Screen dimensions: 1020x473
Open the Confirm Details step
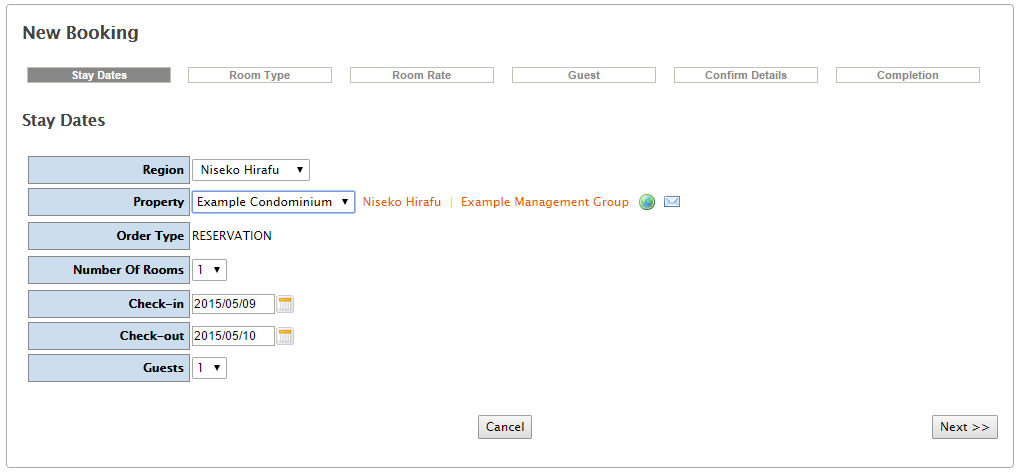click(x=746, y=75)
